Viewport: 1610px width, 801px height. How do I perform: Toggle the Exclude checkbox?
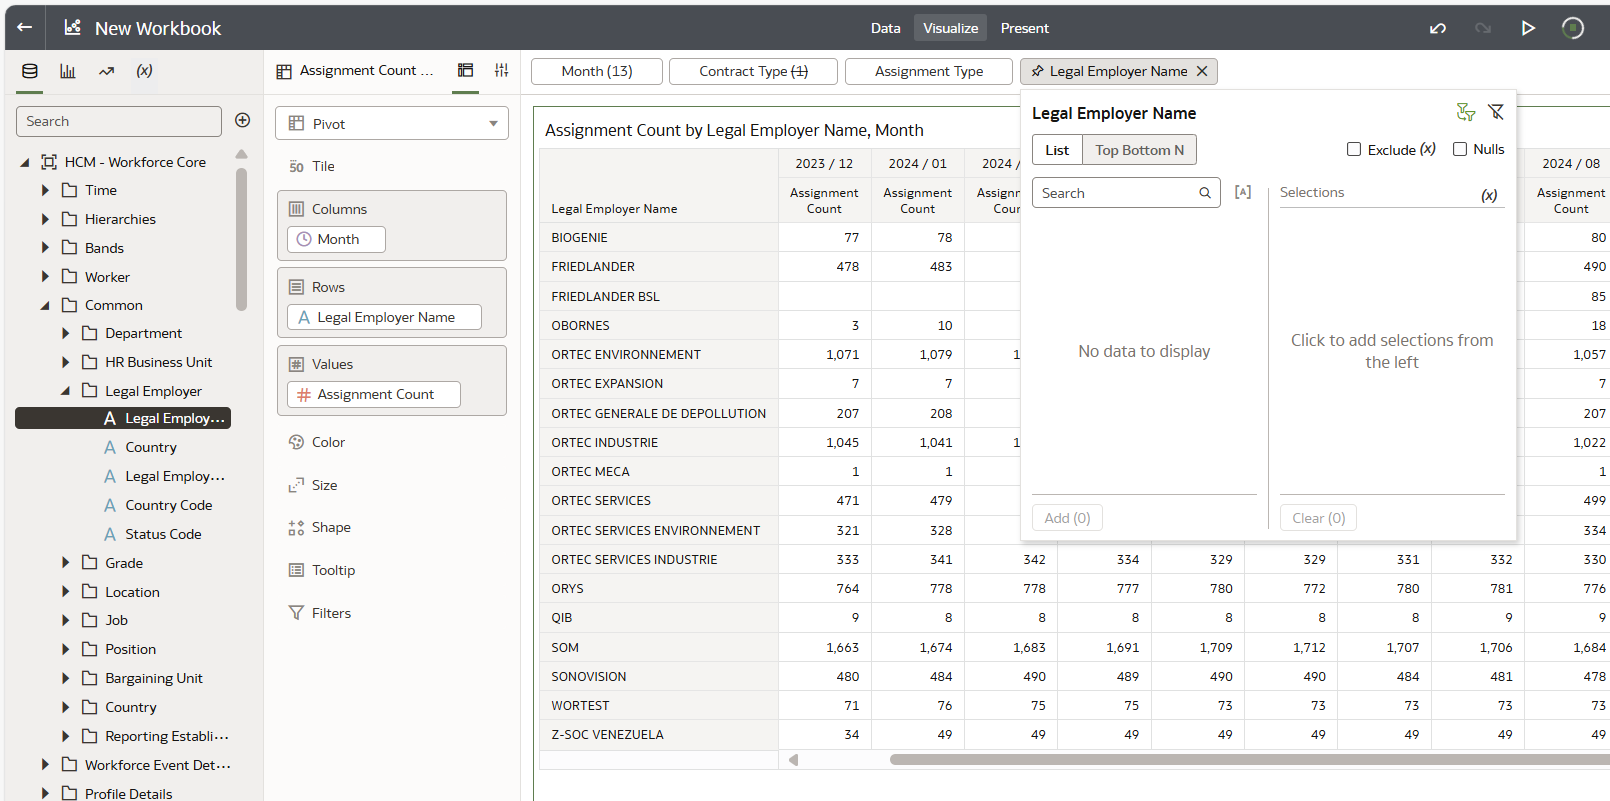1354,149
